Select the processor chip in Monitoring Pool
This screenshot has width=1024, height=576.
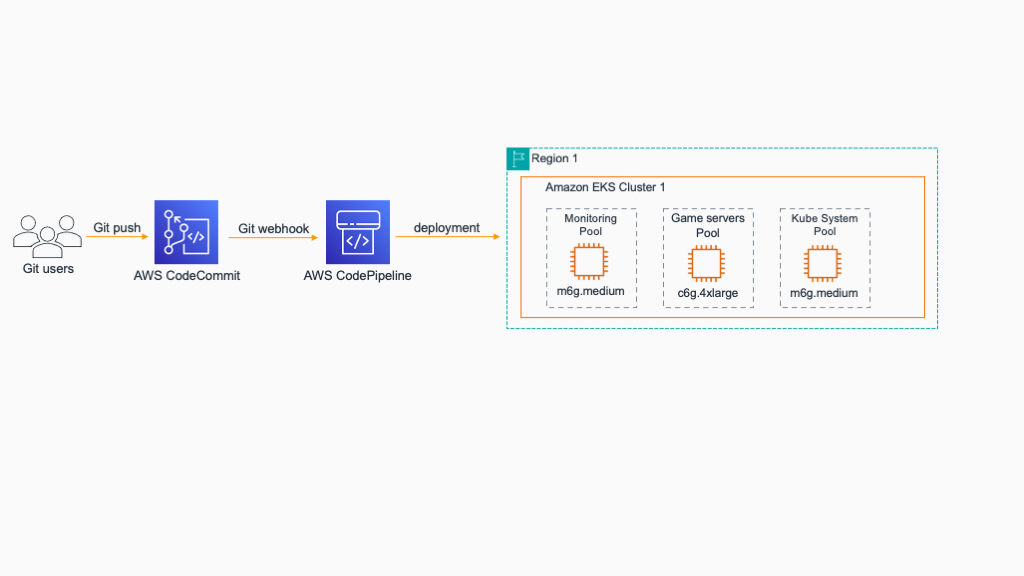point(590,262)
